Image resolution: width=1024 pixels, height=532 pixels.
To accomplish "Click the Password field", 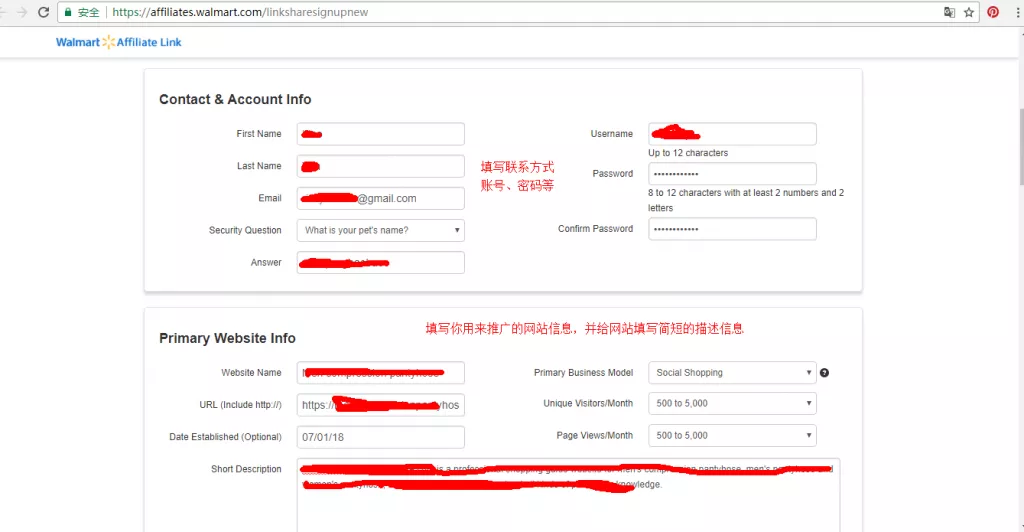I will click(x=732, y=174).
